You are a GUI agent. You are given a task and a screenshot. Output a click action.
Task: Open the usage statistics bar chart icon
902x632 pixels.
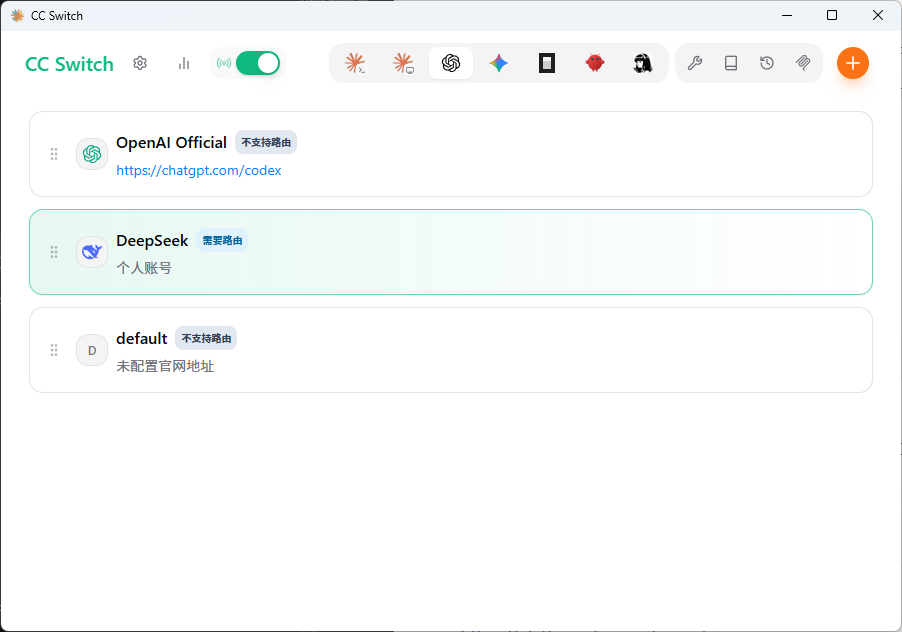[x=184, y=63]
